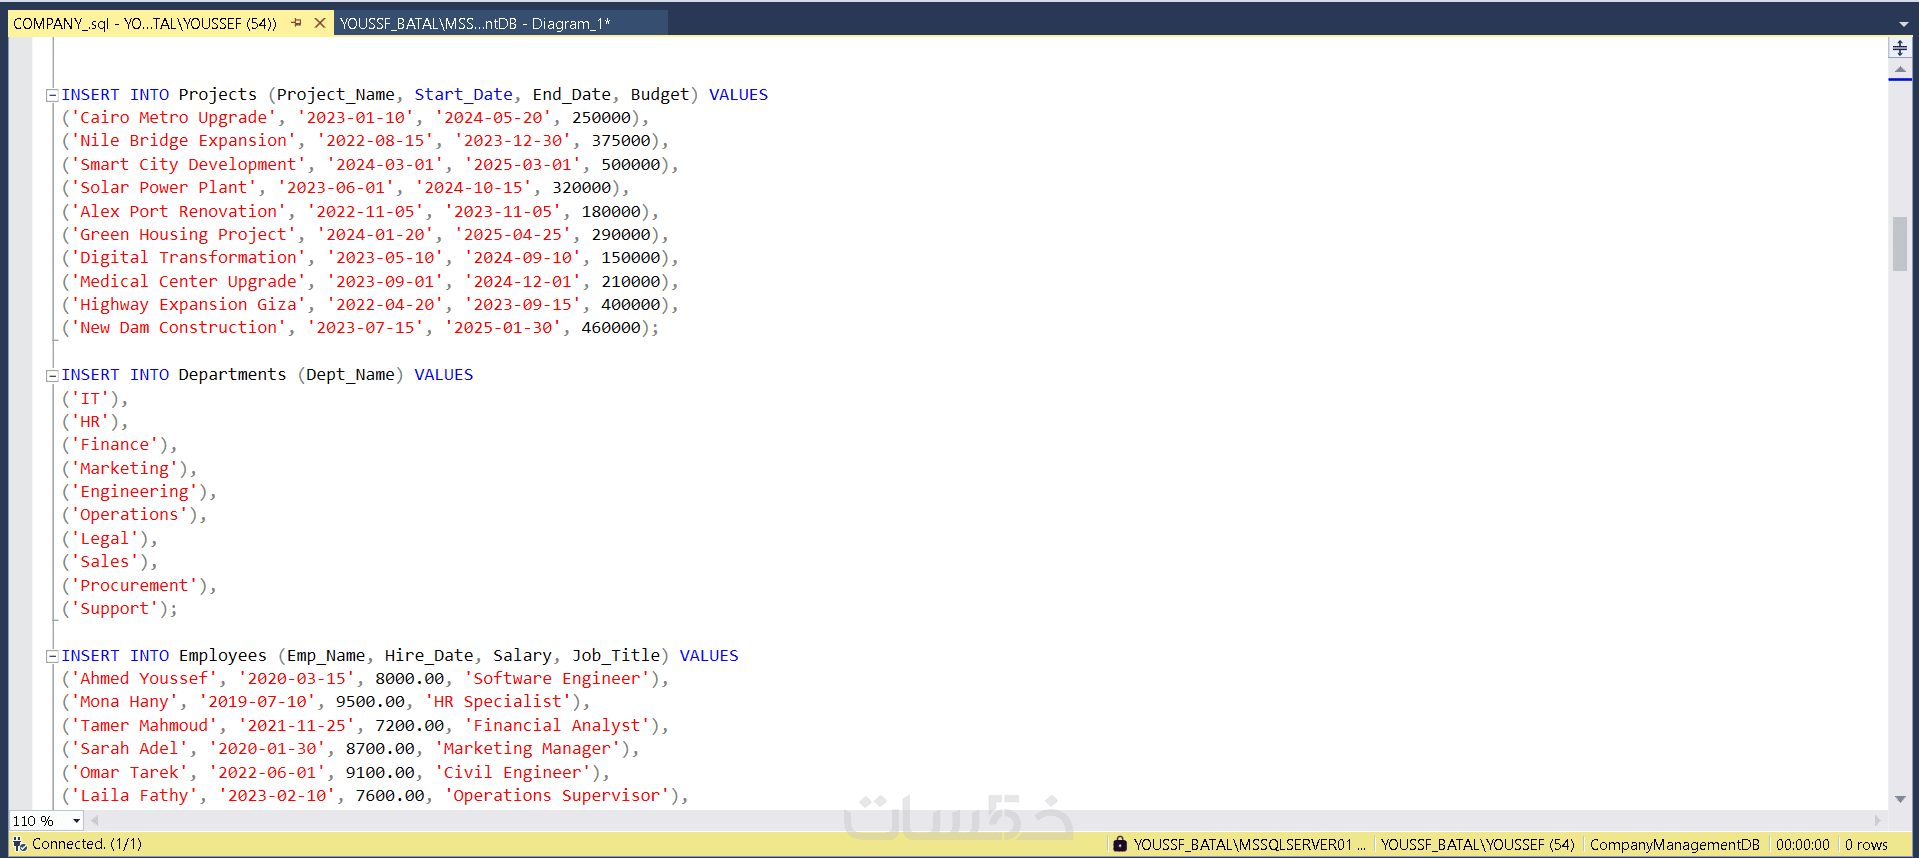Click the horizontal scrollbar right arrow
Screen dimensions: 1919x858
click(x=1877, y=821)
